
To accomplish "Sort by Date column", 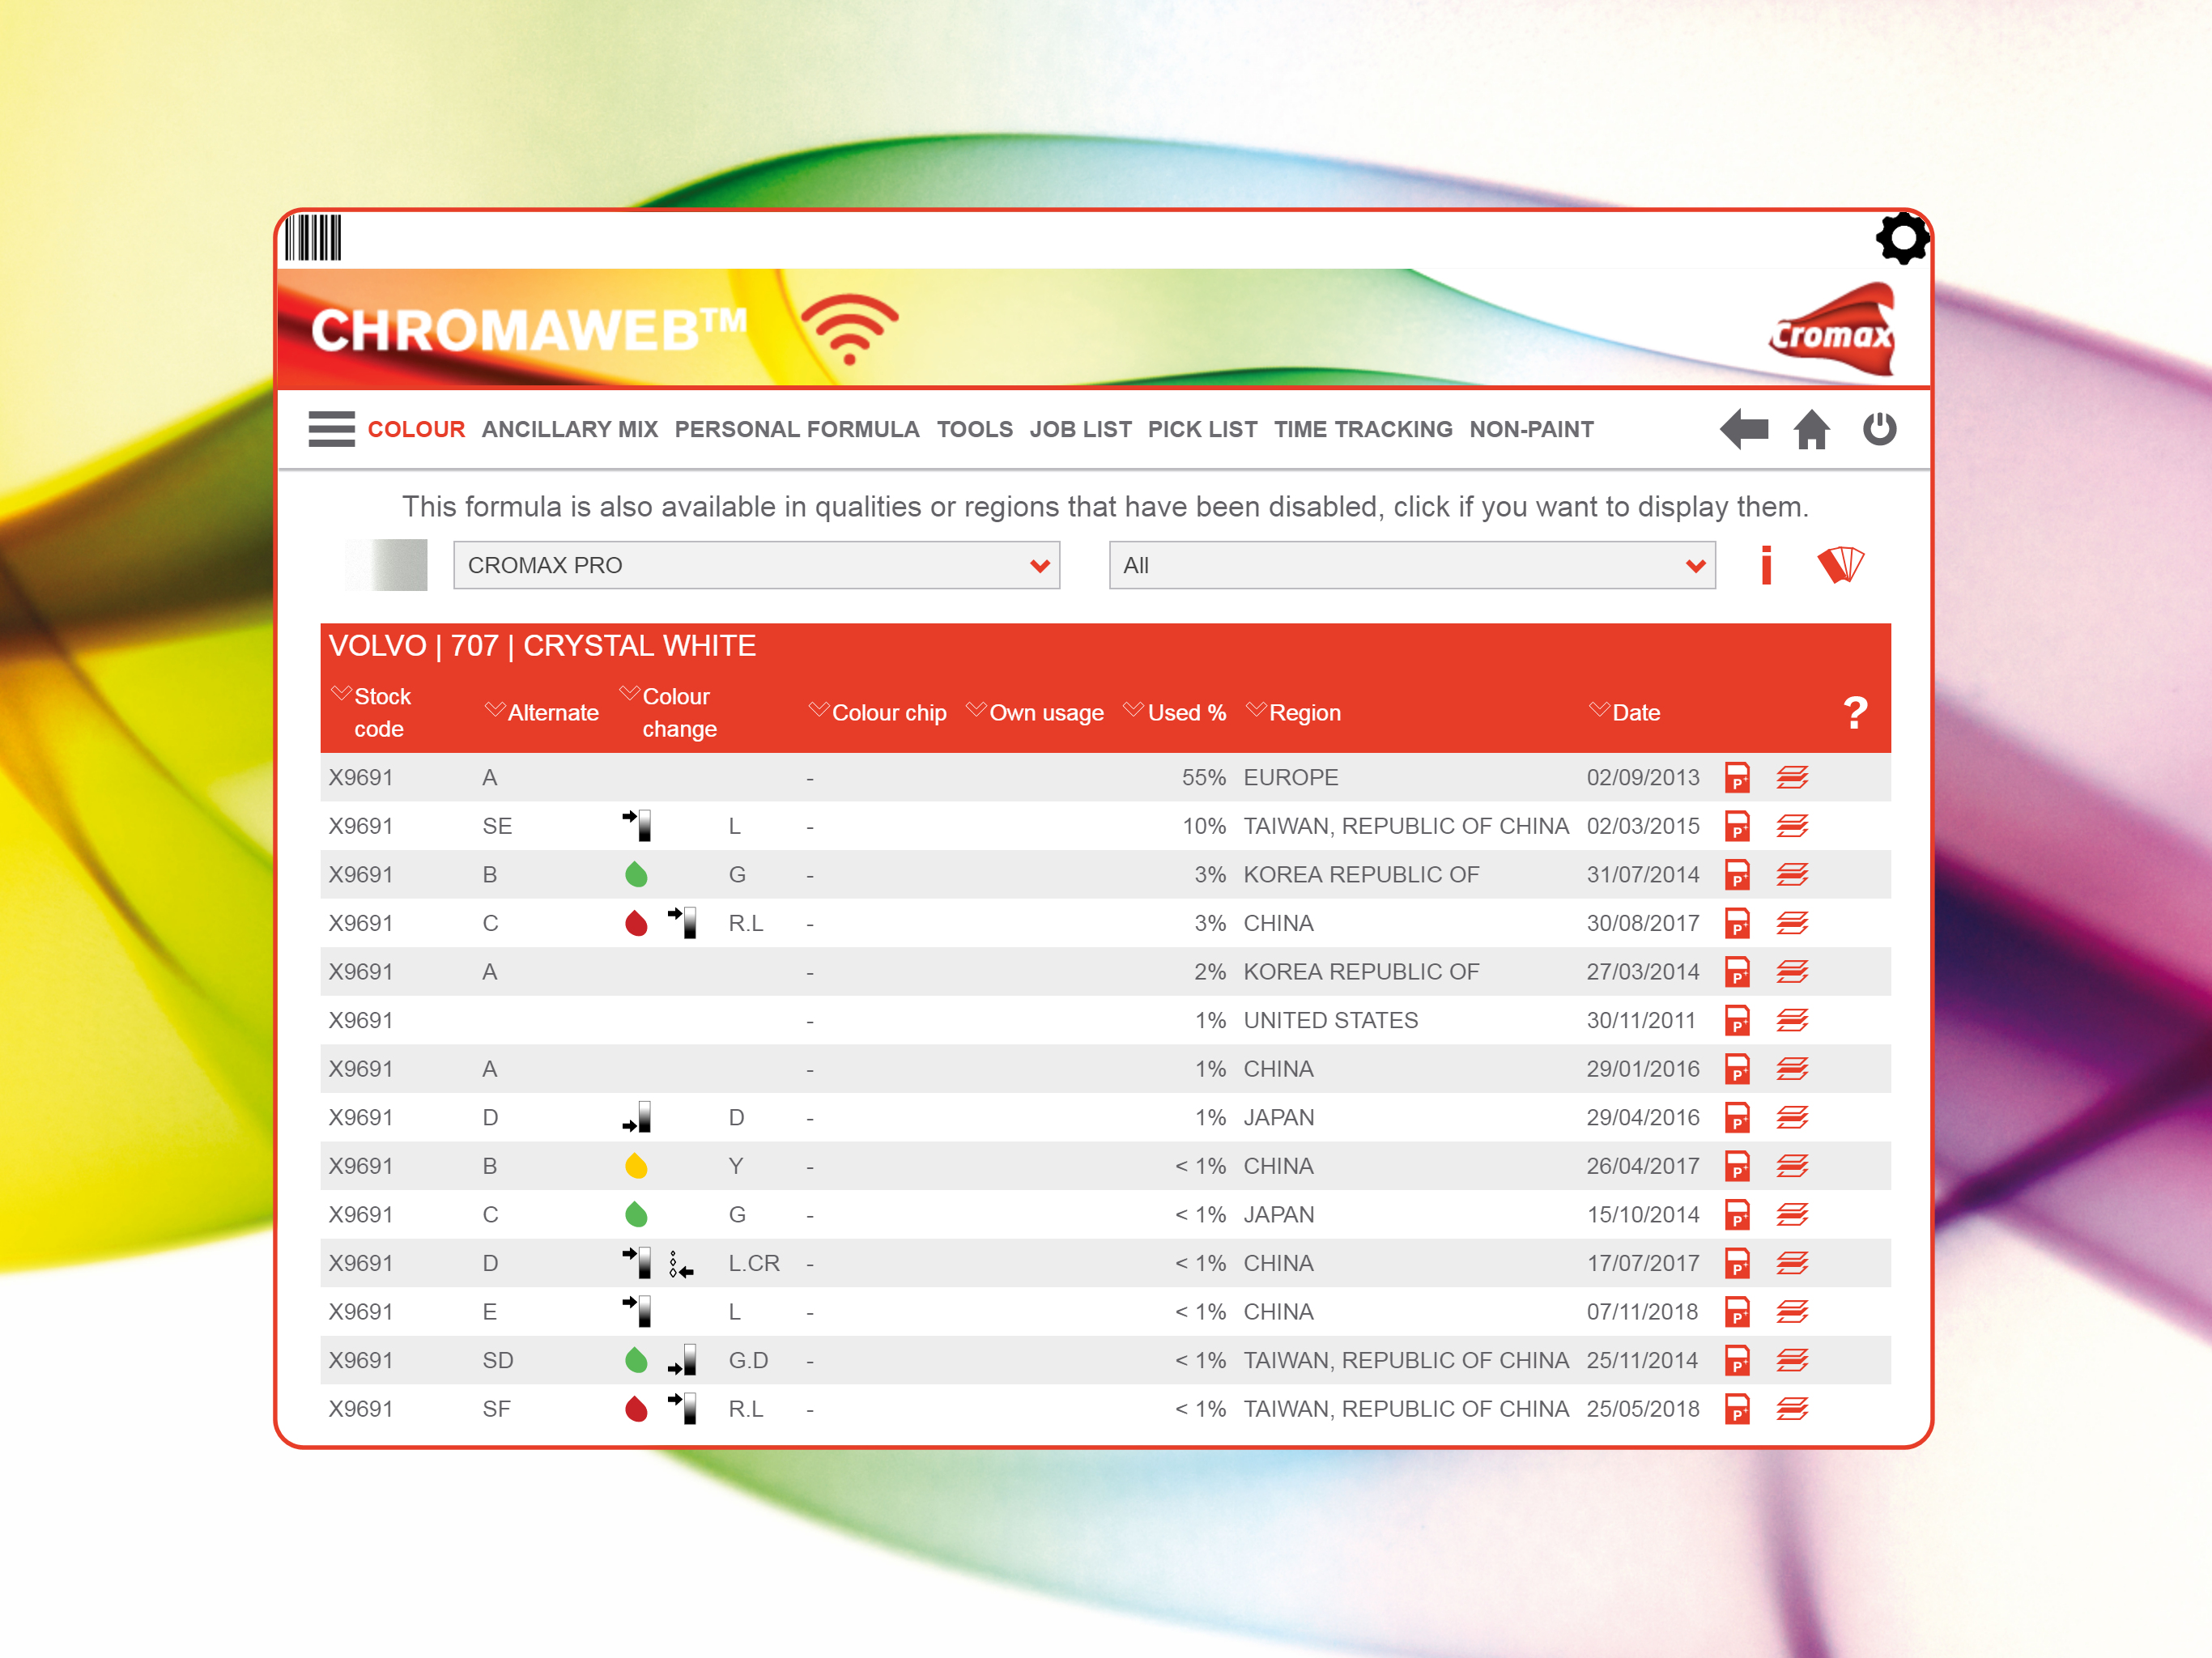I will 1625,713.
